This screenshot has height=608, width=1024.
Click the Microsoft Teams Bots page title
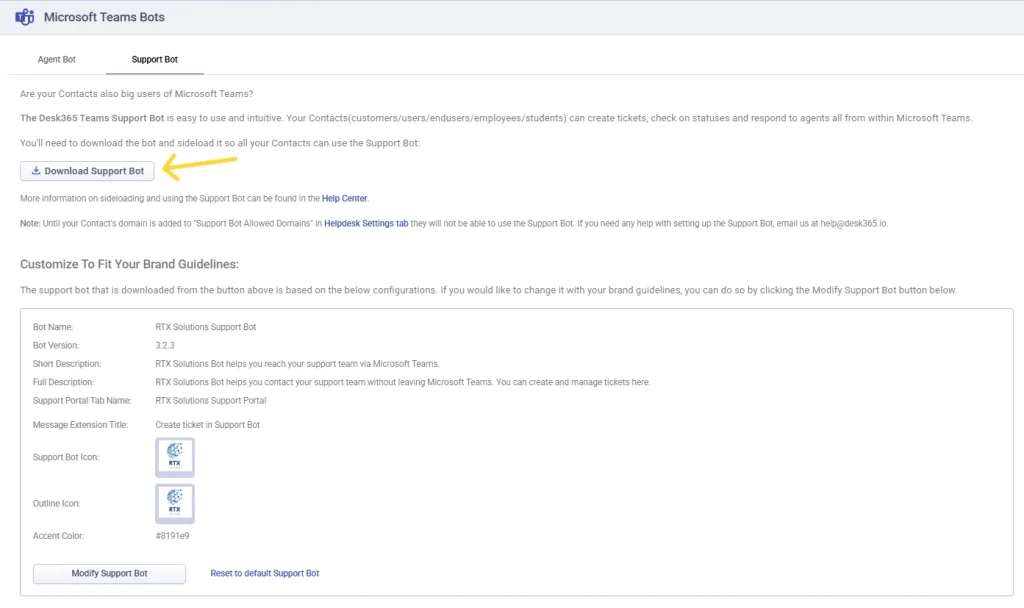coord(104,17)
